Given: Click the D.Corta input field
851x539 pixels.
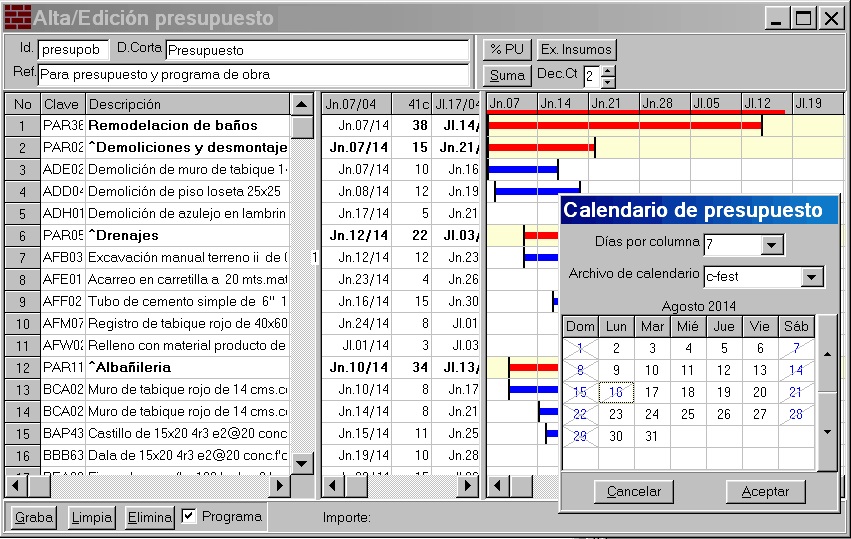Looking at the screenshot, I should point(316,50).
